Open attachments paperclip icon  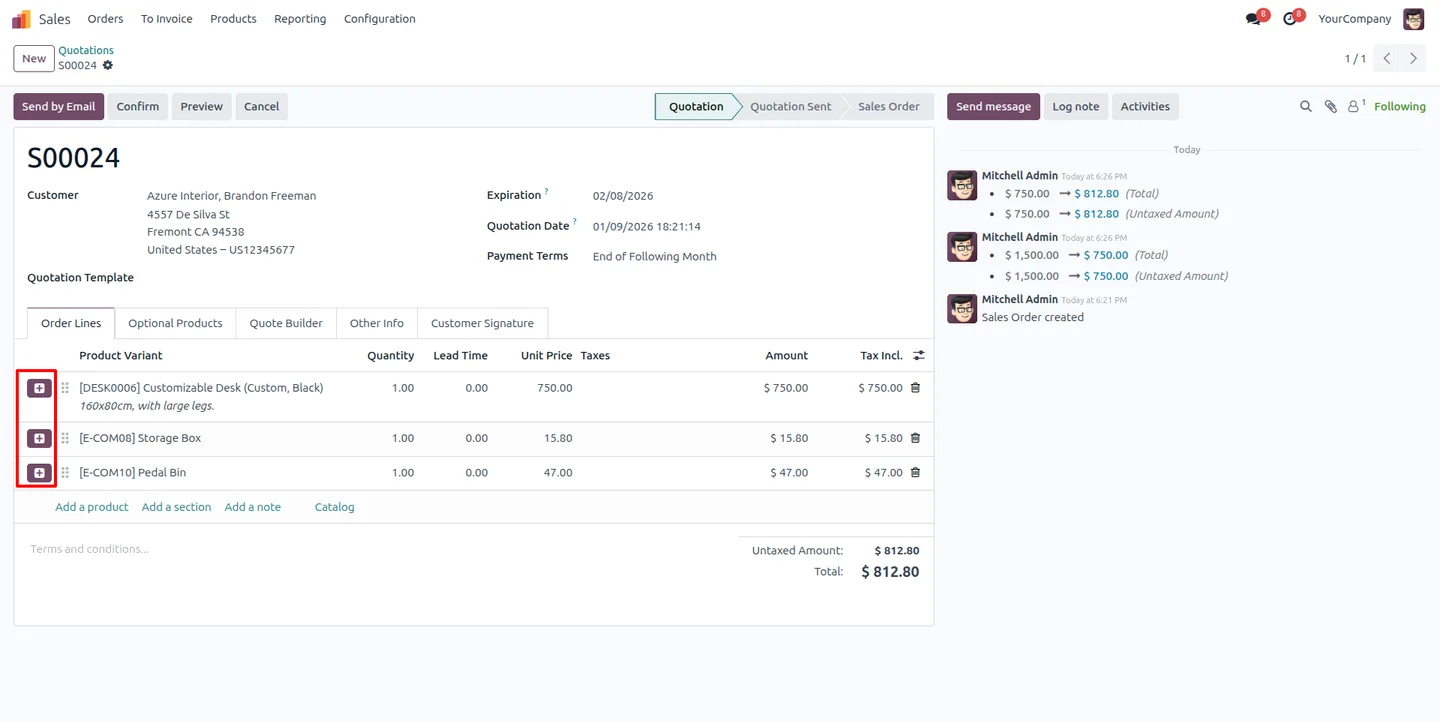[1330, 107]
